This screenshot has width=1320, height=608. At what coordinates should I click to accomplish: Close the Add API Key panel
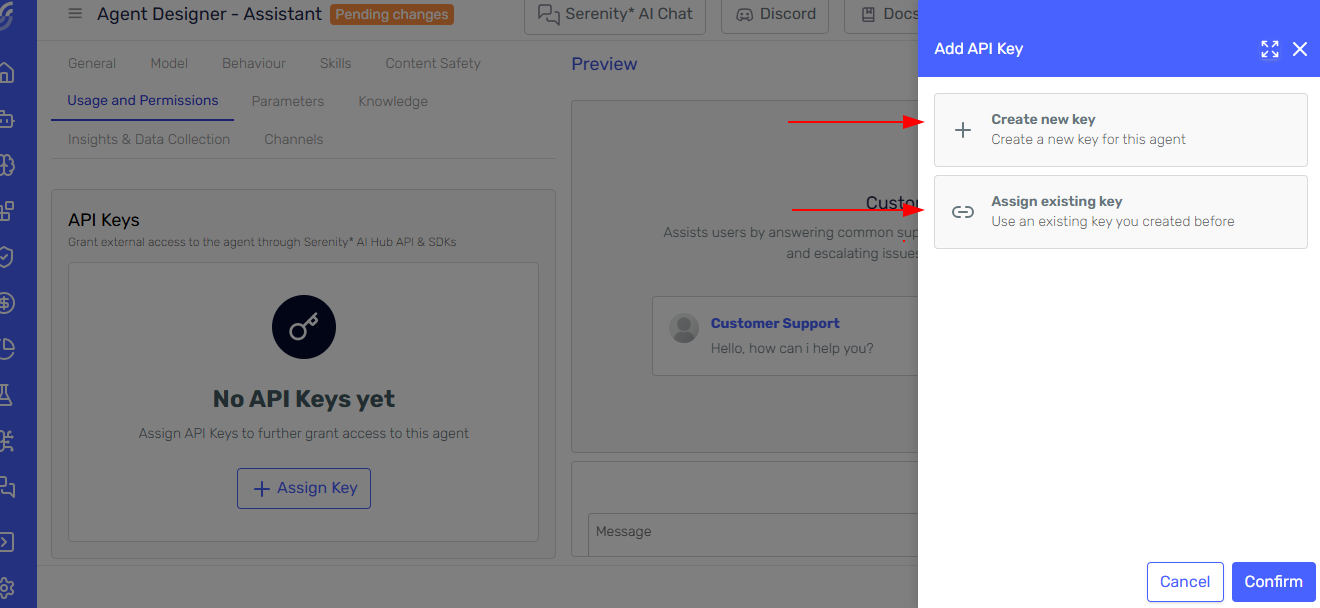[x=1300, y=49]
